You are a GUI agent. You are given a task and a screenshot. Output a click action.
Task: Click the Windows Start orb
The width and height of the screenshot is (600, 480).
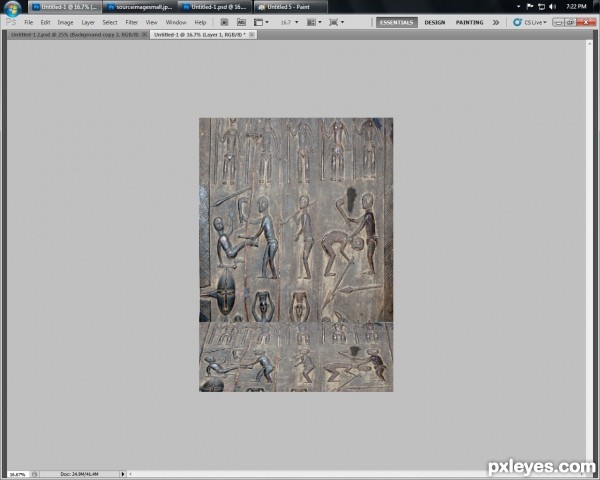(12, 8)
